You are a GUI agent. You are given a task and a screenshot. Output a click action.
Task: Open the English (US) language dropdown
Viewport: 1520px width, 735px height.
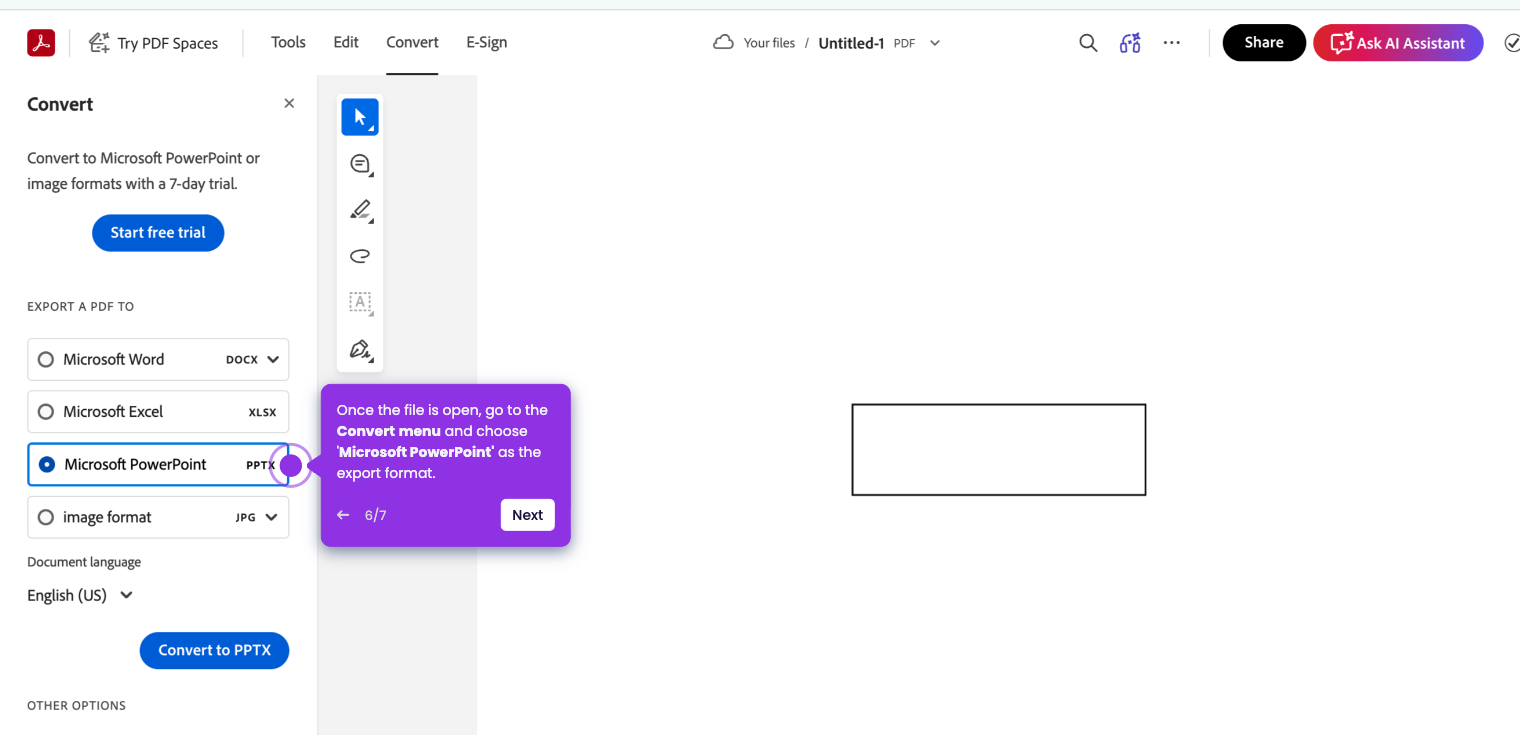[80, 595]
